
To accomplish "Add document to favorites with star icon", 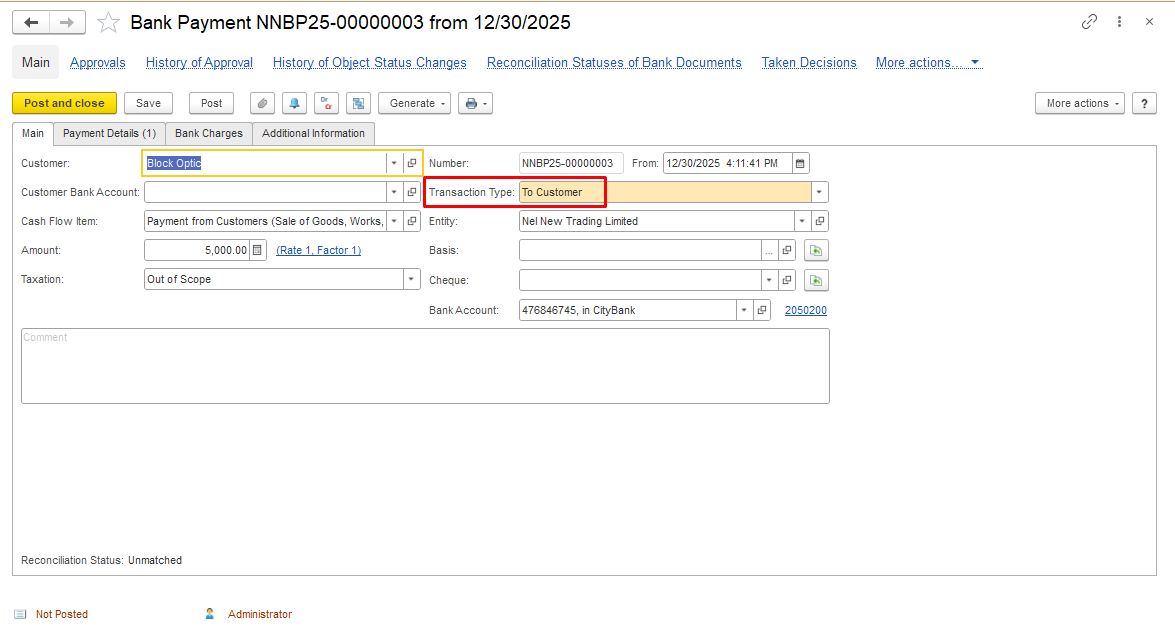I will (108, 22).
